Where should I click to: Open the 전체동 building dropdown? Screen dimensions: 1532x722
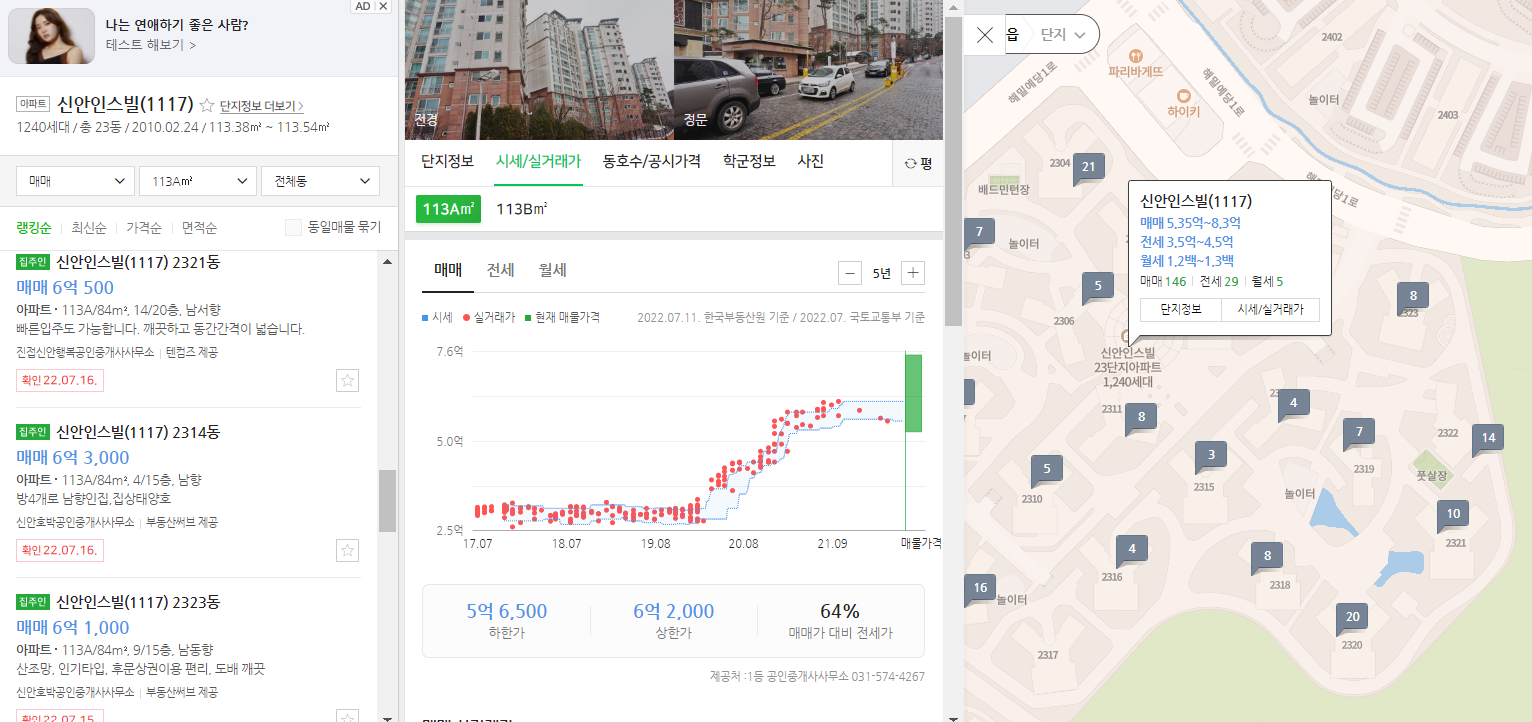320,181
